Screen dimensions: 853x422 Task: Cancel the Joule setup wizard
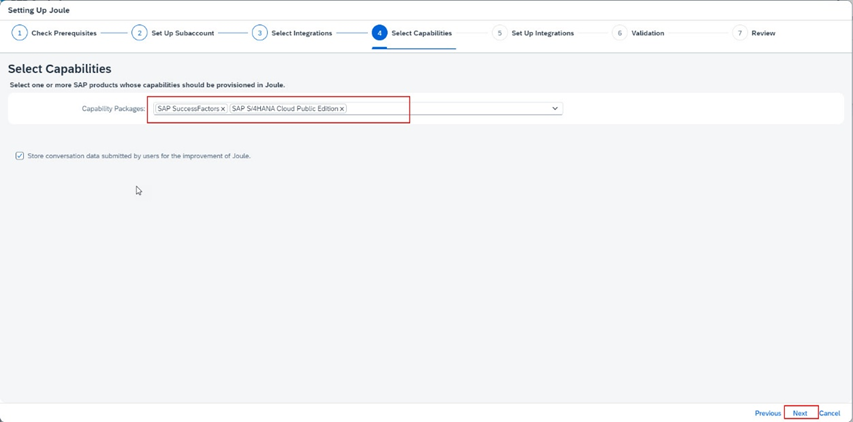[x=829, y=413]
